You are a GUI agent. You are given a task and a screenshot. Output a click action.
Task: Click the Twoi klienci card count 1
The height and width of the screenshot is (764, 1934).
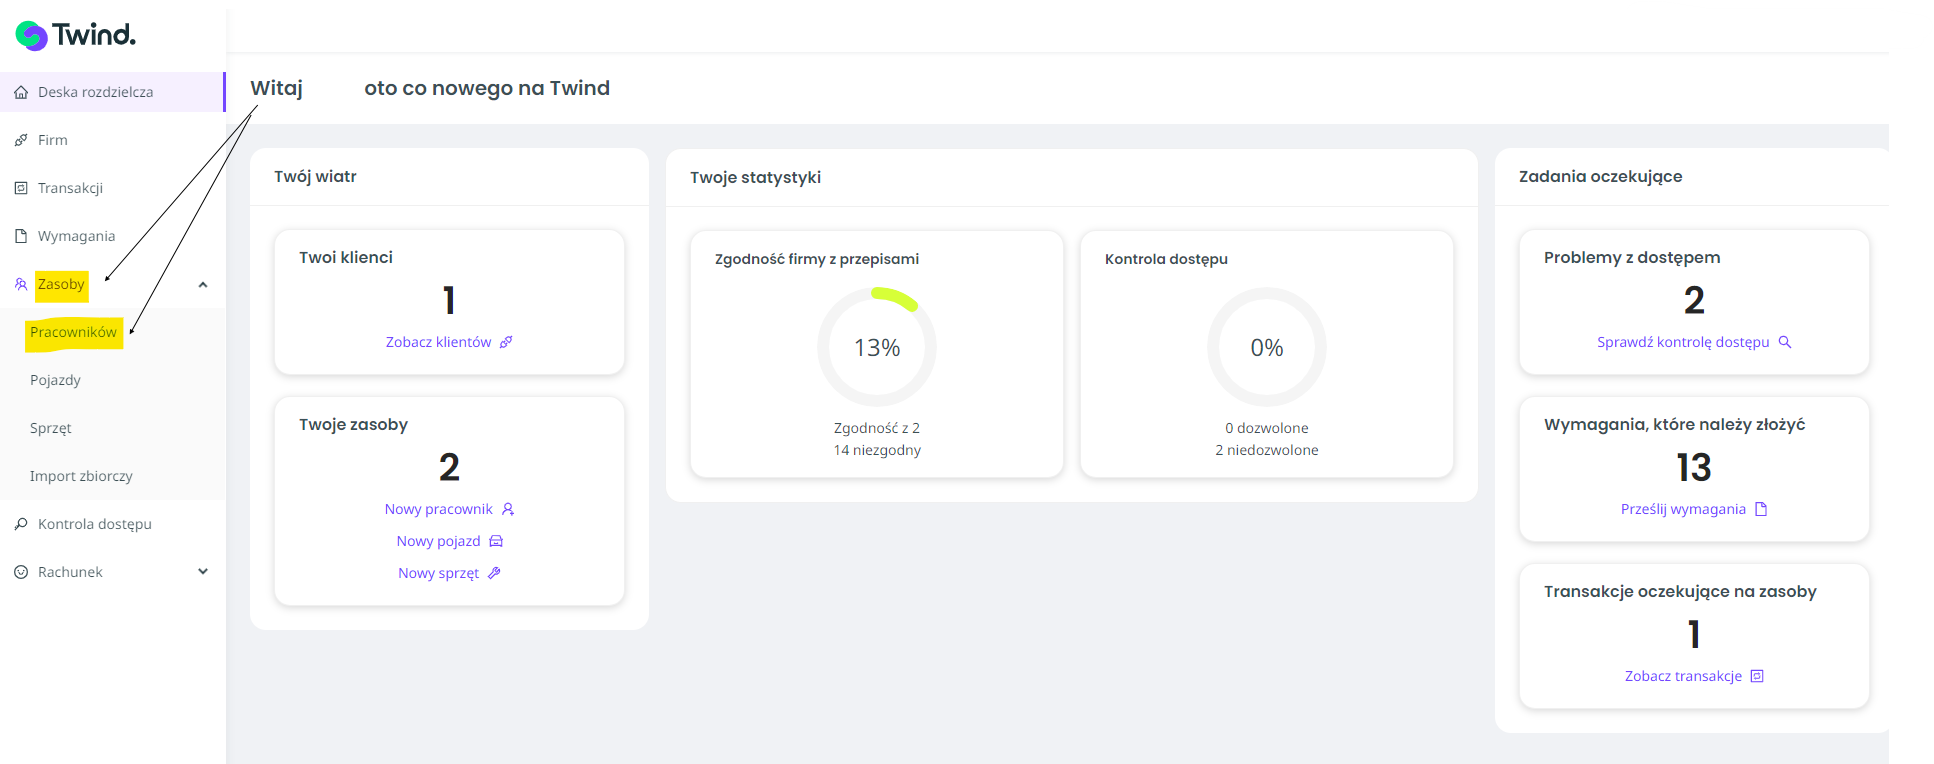449,300
